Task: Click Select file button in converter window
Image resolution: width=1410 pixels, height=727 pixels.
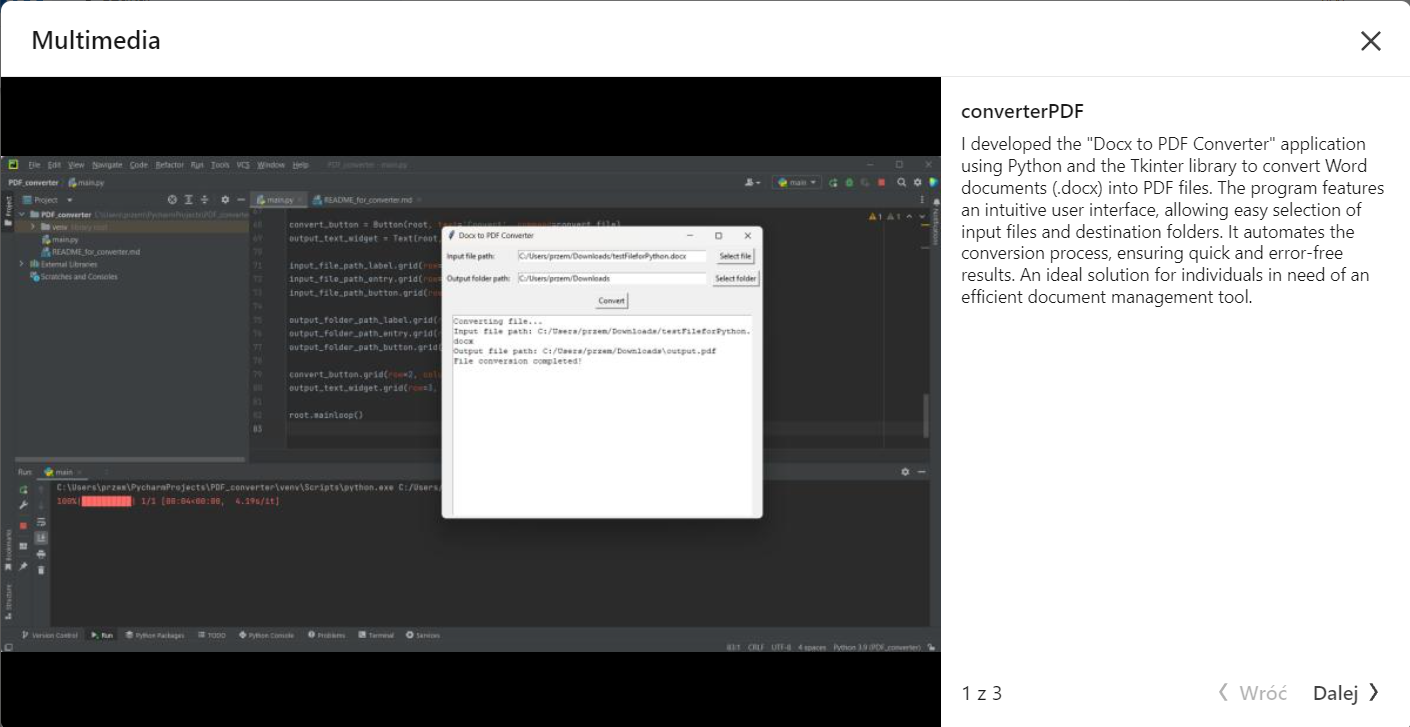Action: coord(734,257)
